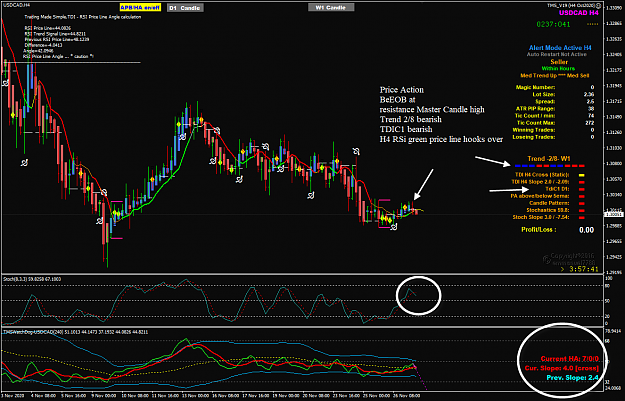Viewport: 625px width, 401px height.
Task: Click the Angle=42.0946 text
Action: (x=38, y=51)
